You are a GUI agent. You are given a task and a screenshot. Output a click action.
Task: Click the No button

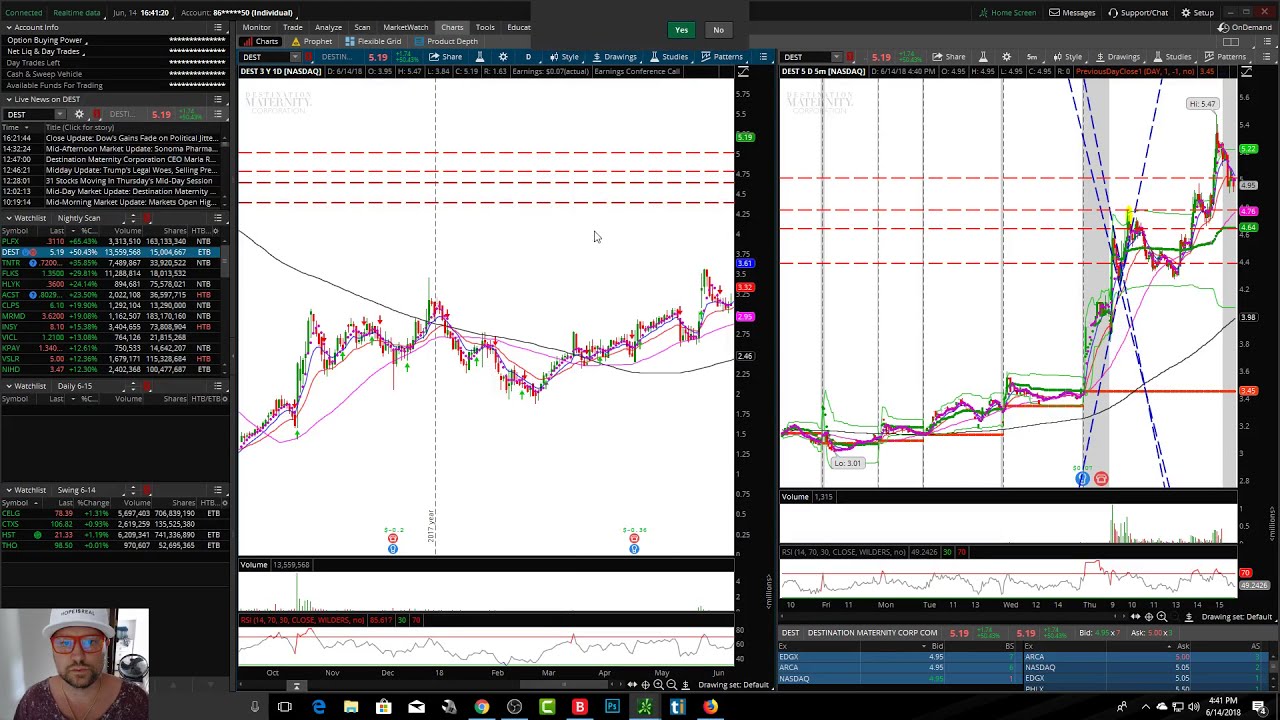(718, 30)
